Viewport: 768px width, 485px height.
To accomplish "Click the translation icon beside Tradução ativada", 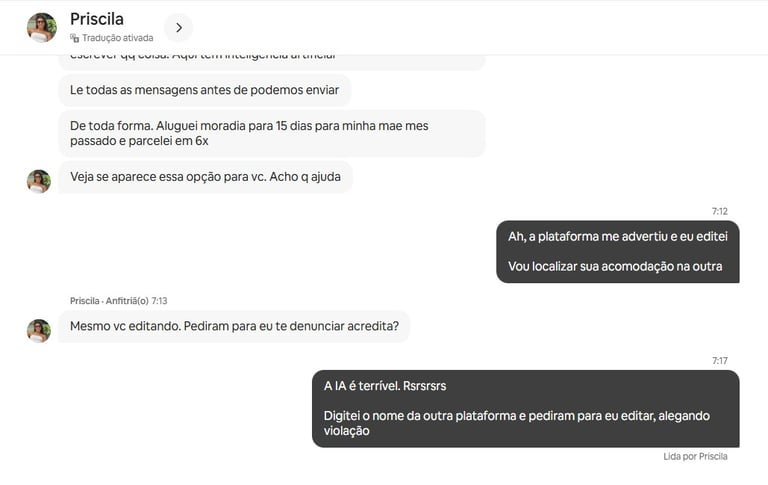I will click(x=74, y=38).
